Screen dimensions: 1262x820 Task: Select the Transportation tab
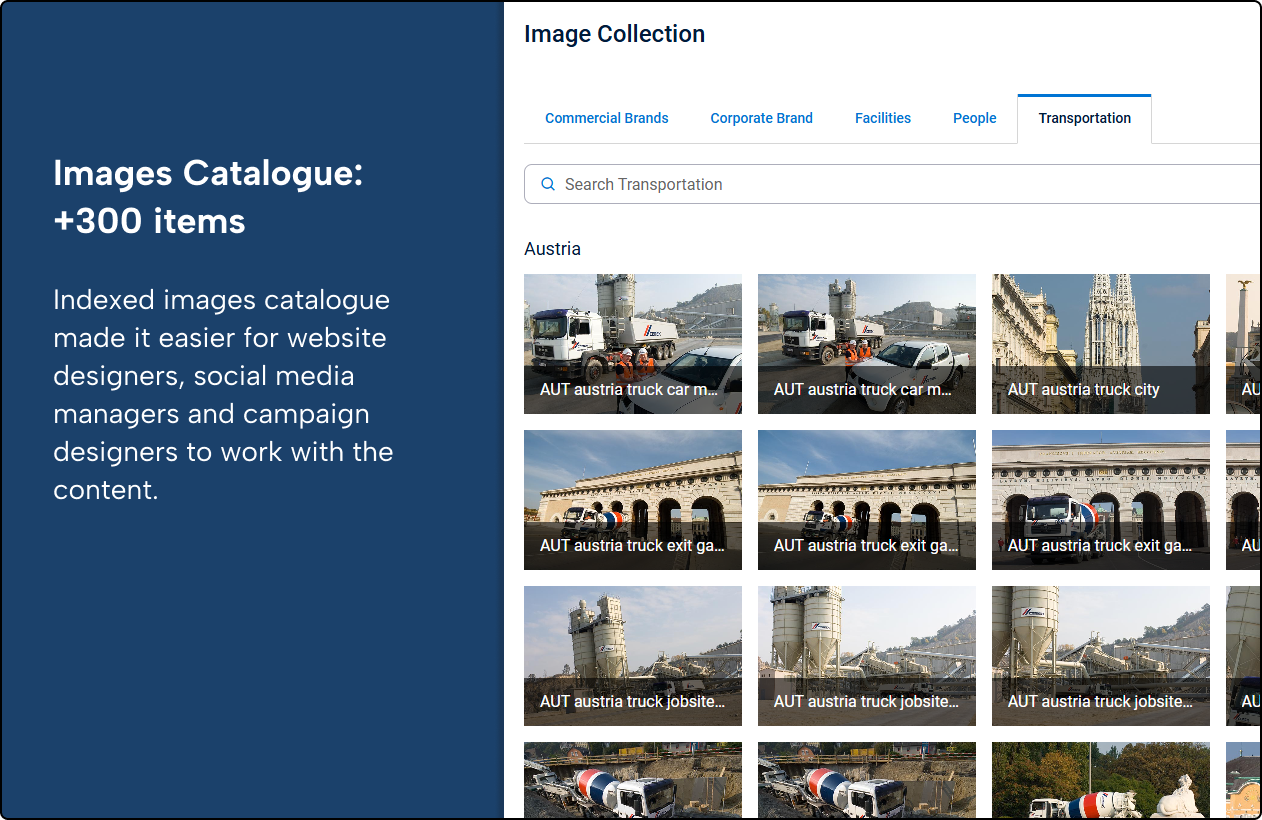coord(1084,118)
